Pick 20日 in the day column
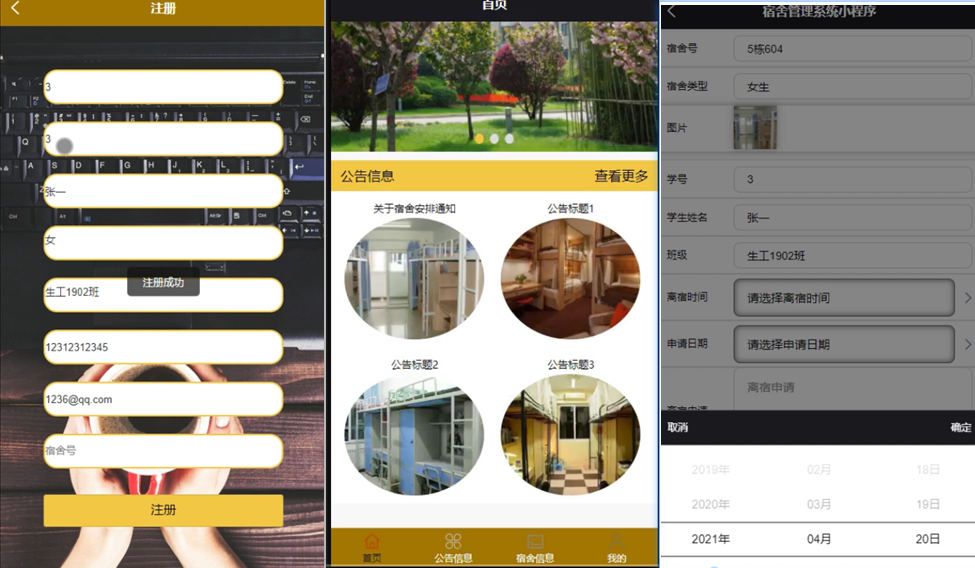 [x=927, y=539]
